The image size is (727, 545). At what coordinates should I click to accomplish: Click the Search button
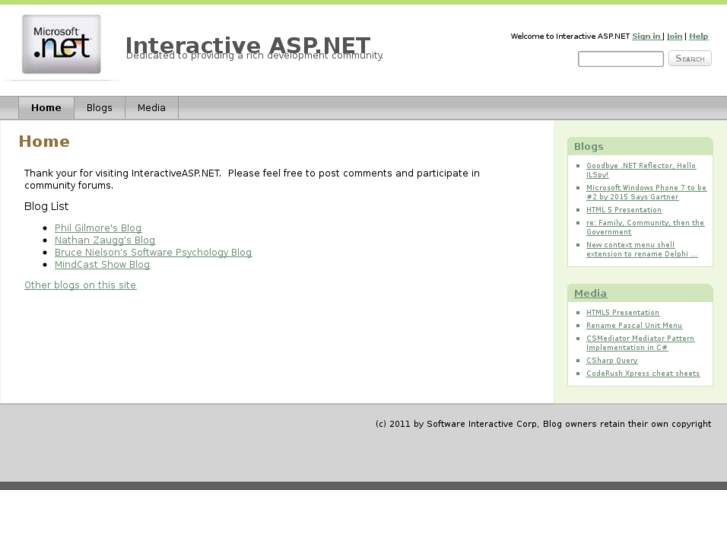[x=689, y=58]
